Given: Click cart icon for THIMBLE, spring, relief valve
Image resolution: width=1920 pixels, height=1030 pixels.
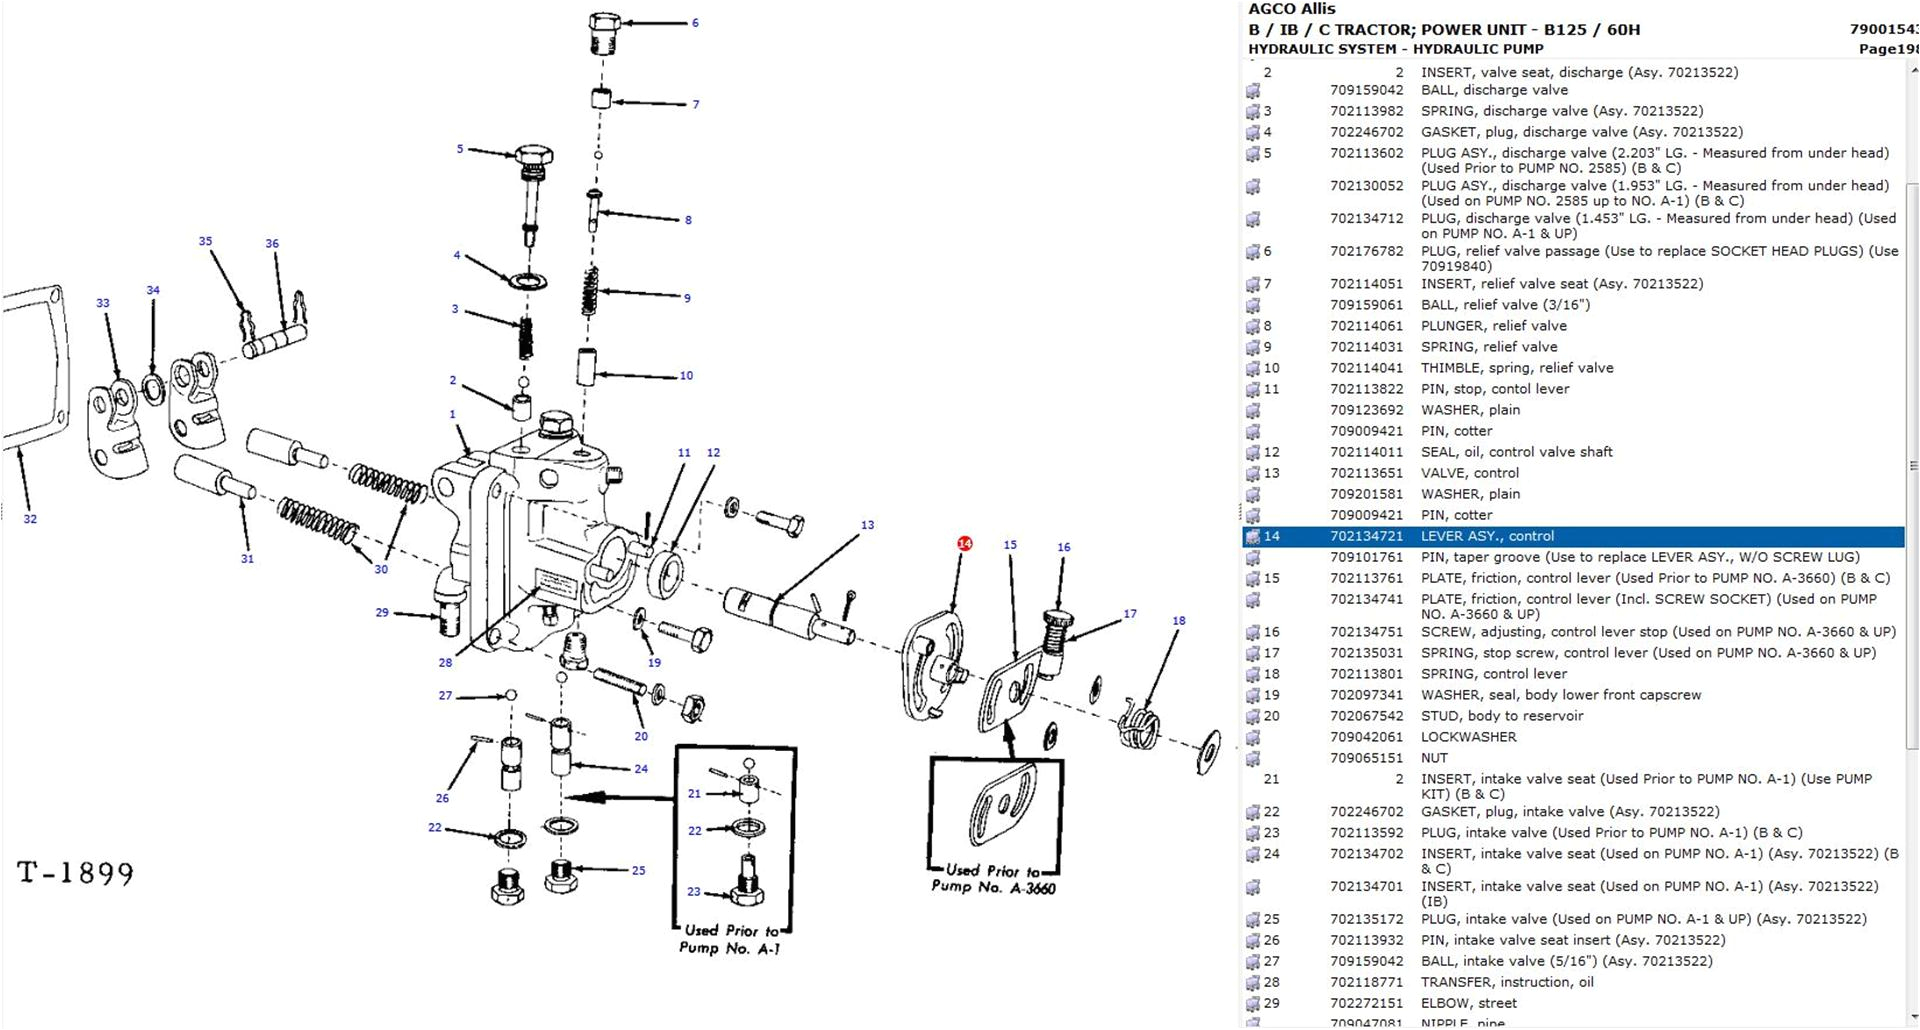Looking at the screenshot, I should [1252, 368].
